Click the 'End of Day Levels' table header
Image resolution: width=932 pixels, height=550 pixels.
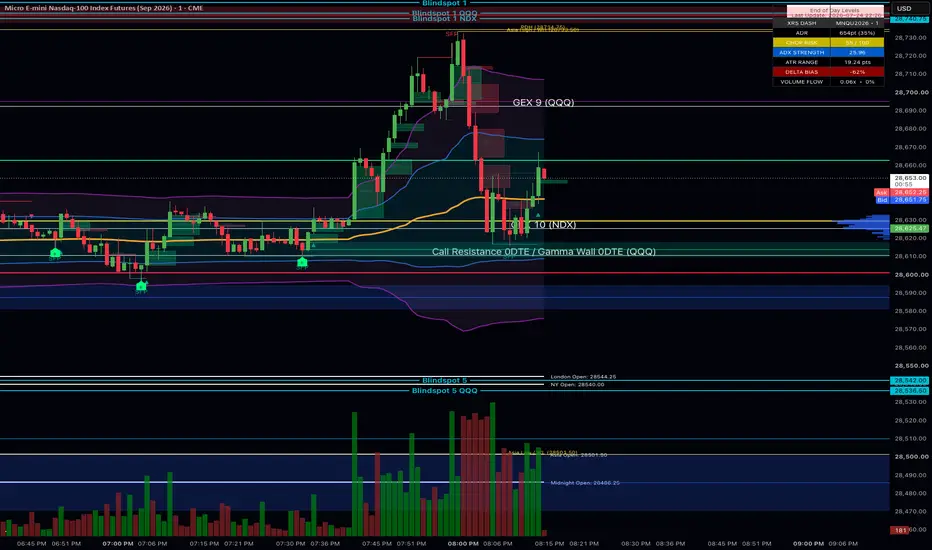[834, 10]
